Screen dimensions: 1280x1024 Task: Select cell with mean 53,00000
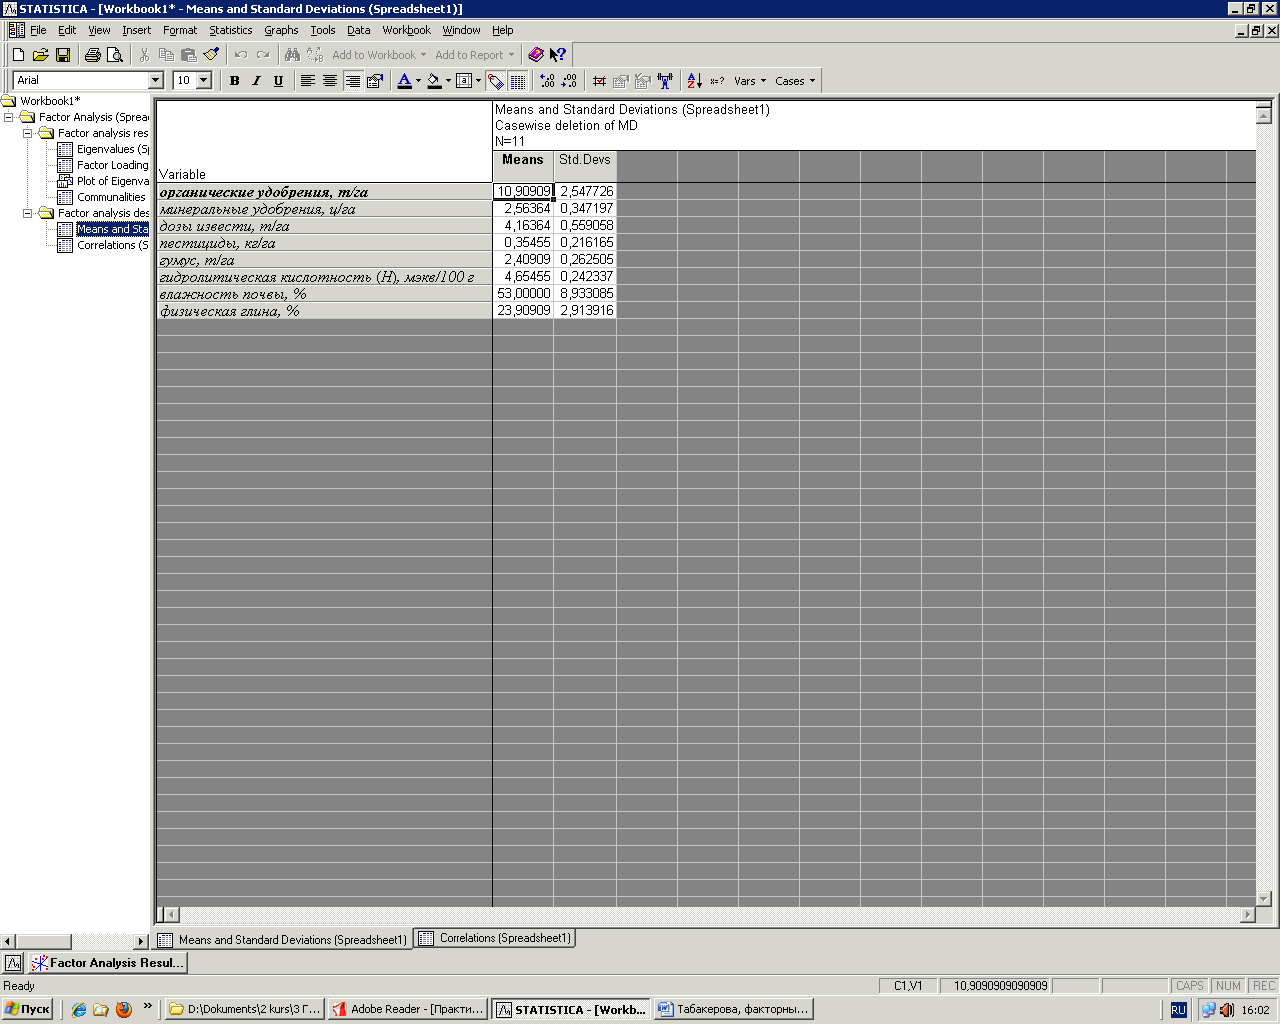pos(523,294)
